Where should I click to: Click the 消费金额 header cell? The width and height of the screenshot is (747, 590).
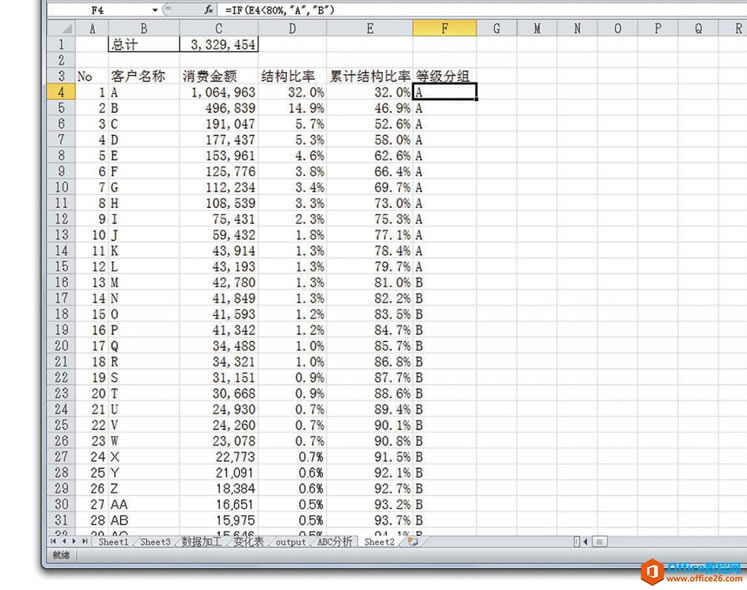(x=219, y=76)
